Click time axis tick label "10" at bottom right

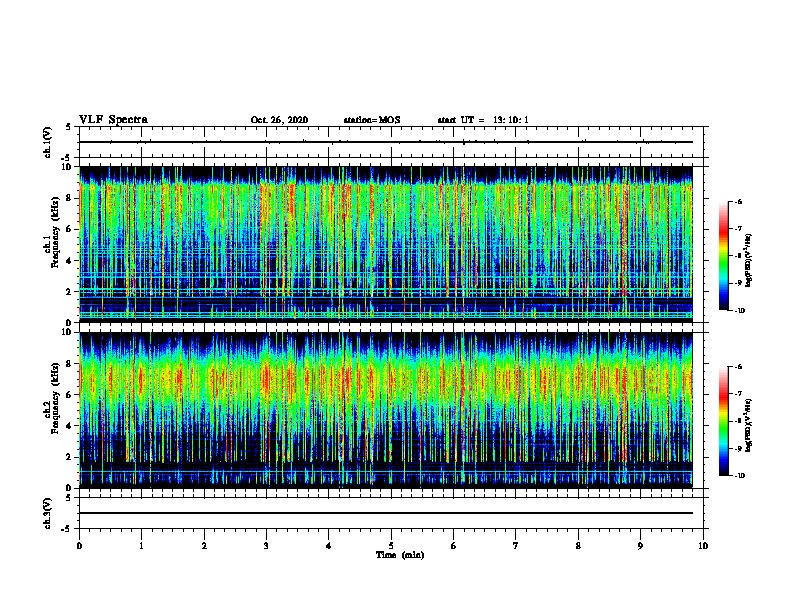703,546
